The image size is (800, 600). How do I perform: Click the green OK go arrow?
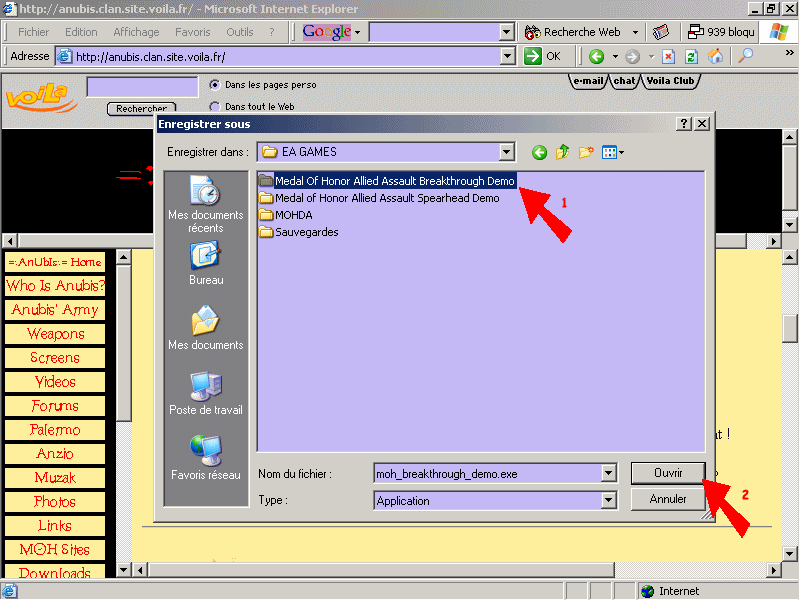click(x=532, y=56)
